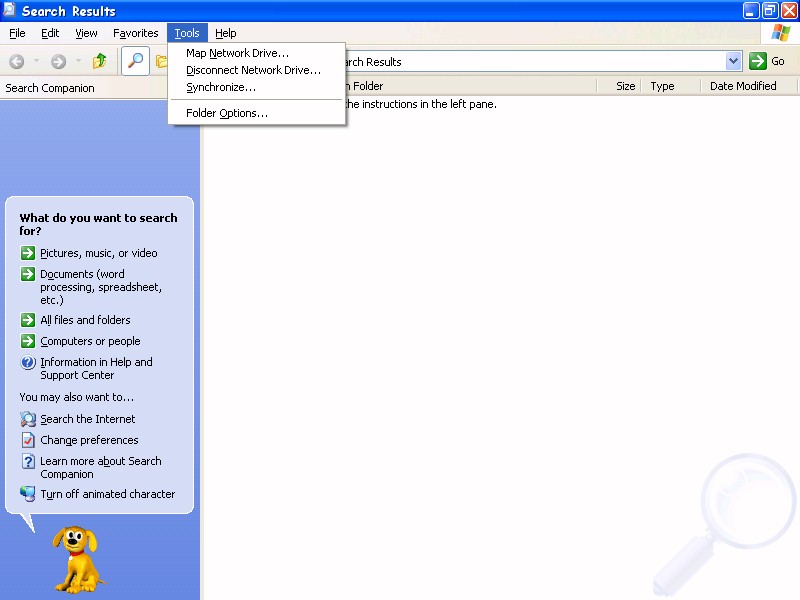Viewport: 800px width, 600px height.
Task: Open Information in Help and Support Center
Action: point(96,368)
